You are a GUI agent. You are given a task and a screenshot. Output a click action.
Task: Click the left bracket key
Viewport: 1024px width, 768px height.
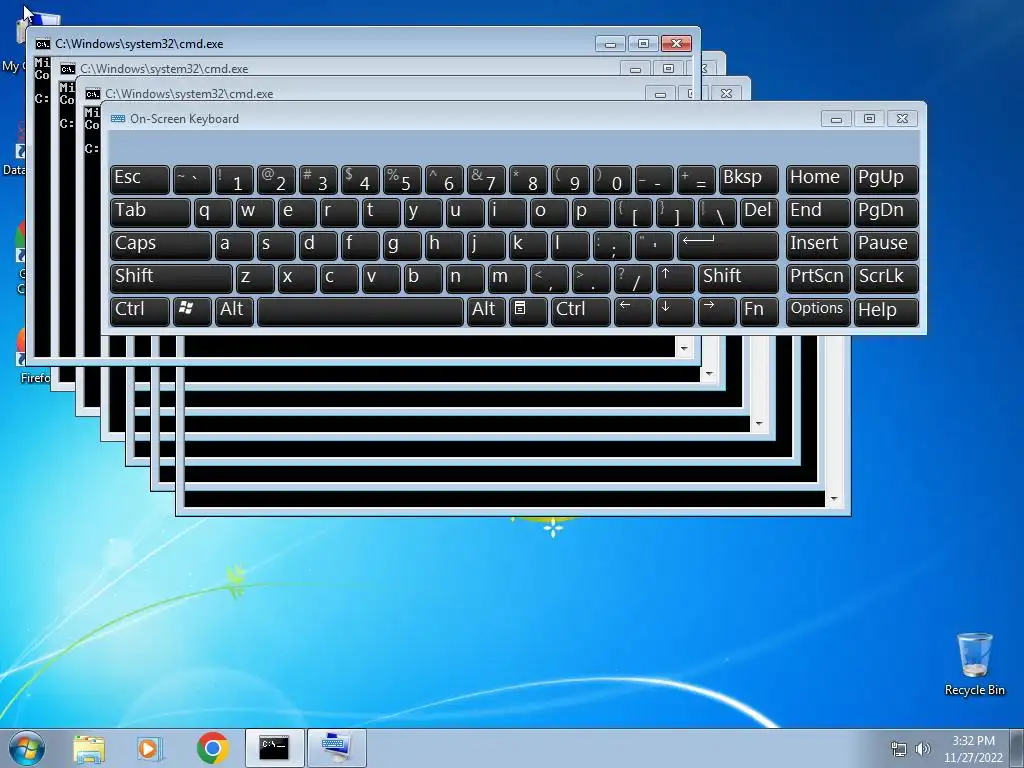633,212
